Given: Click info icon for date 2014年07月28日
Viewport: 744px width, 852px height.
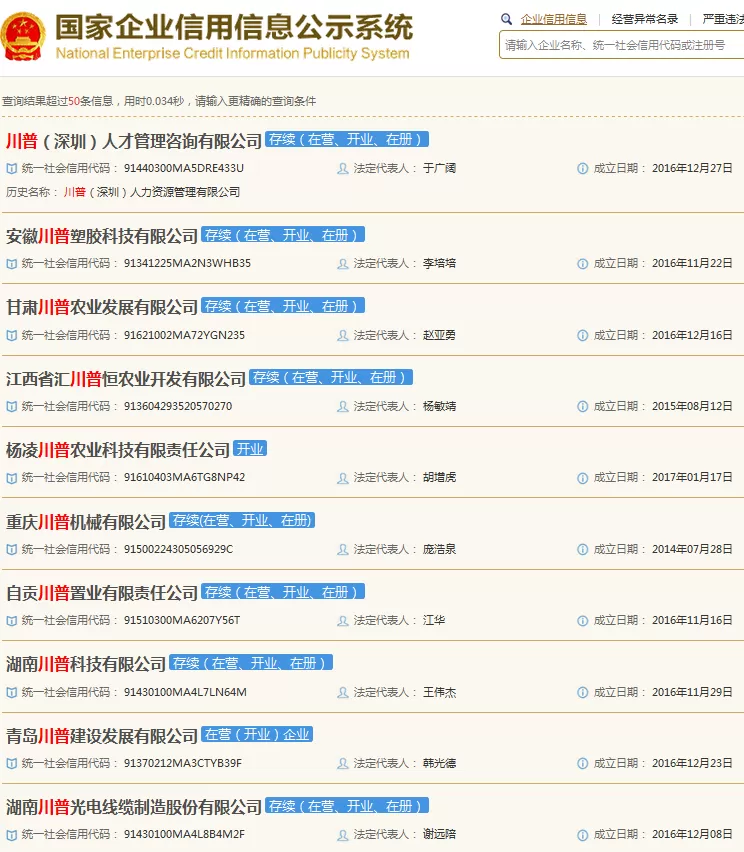Looking at the screenshot, I should point(583,550).
